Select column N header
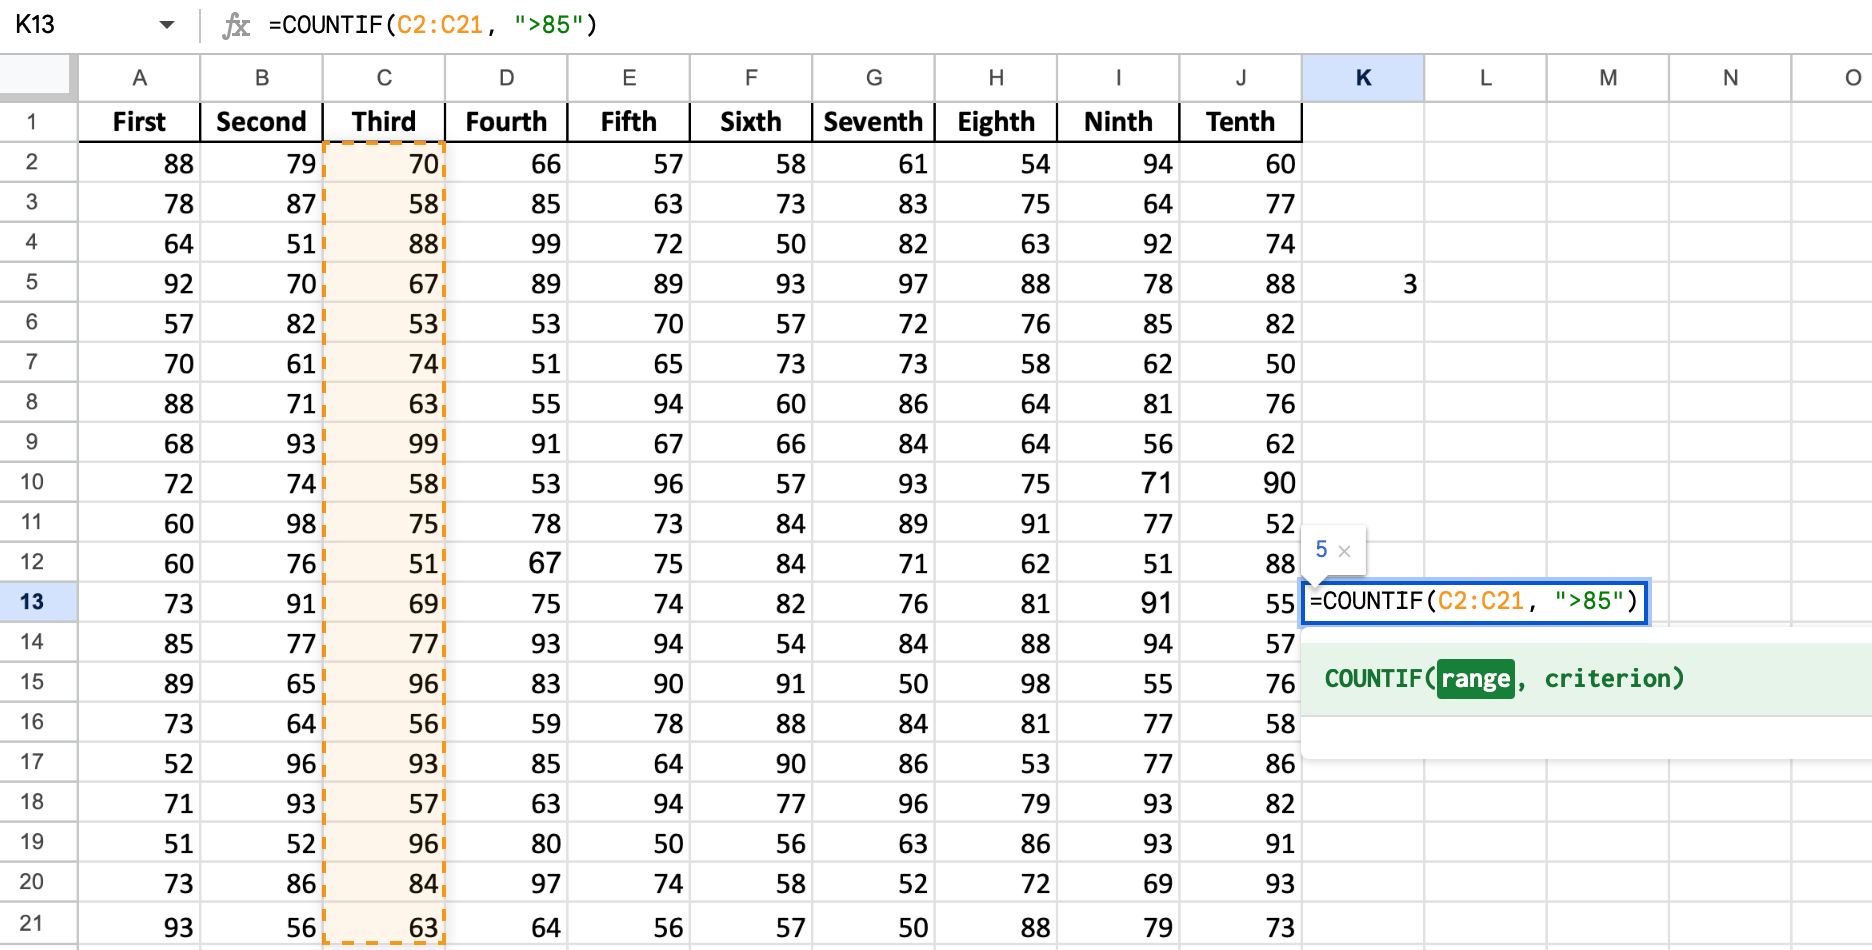1872x950 pixels. click(x=1730, y=78)
